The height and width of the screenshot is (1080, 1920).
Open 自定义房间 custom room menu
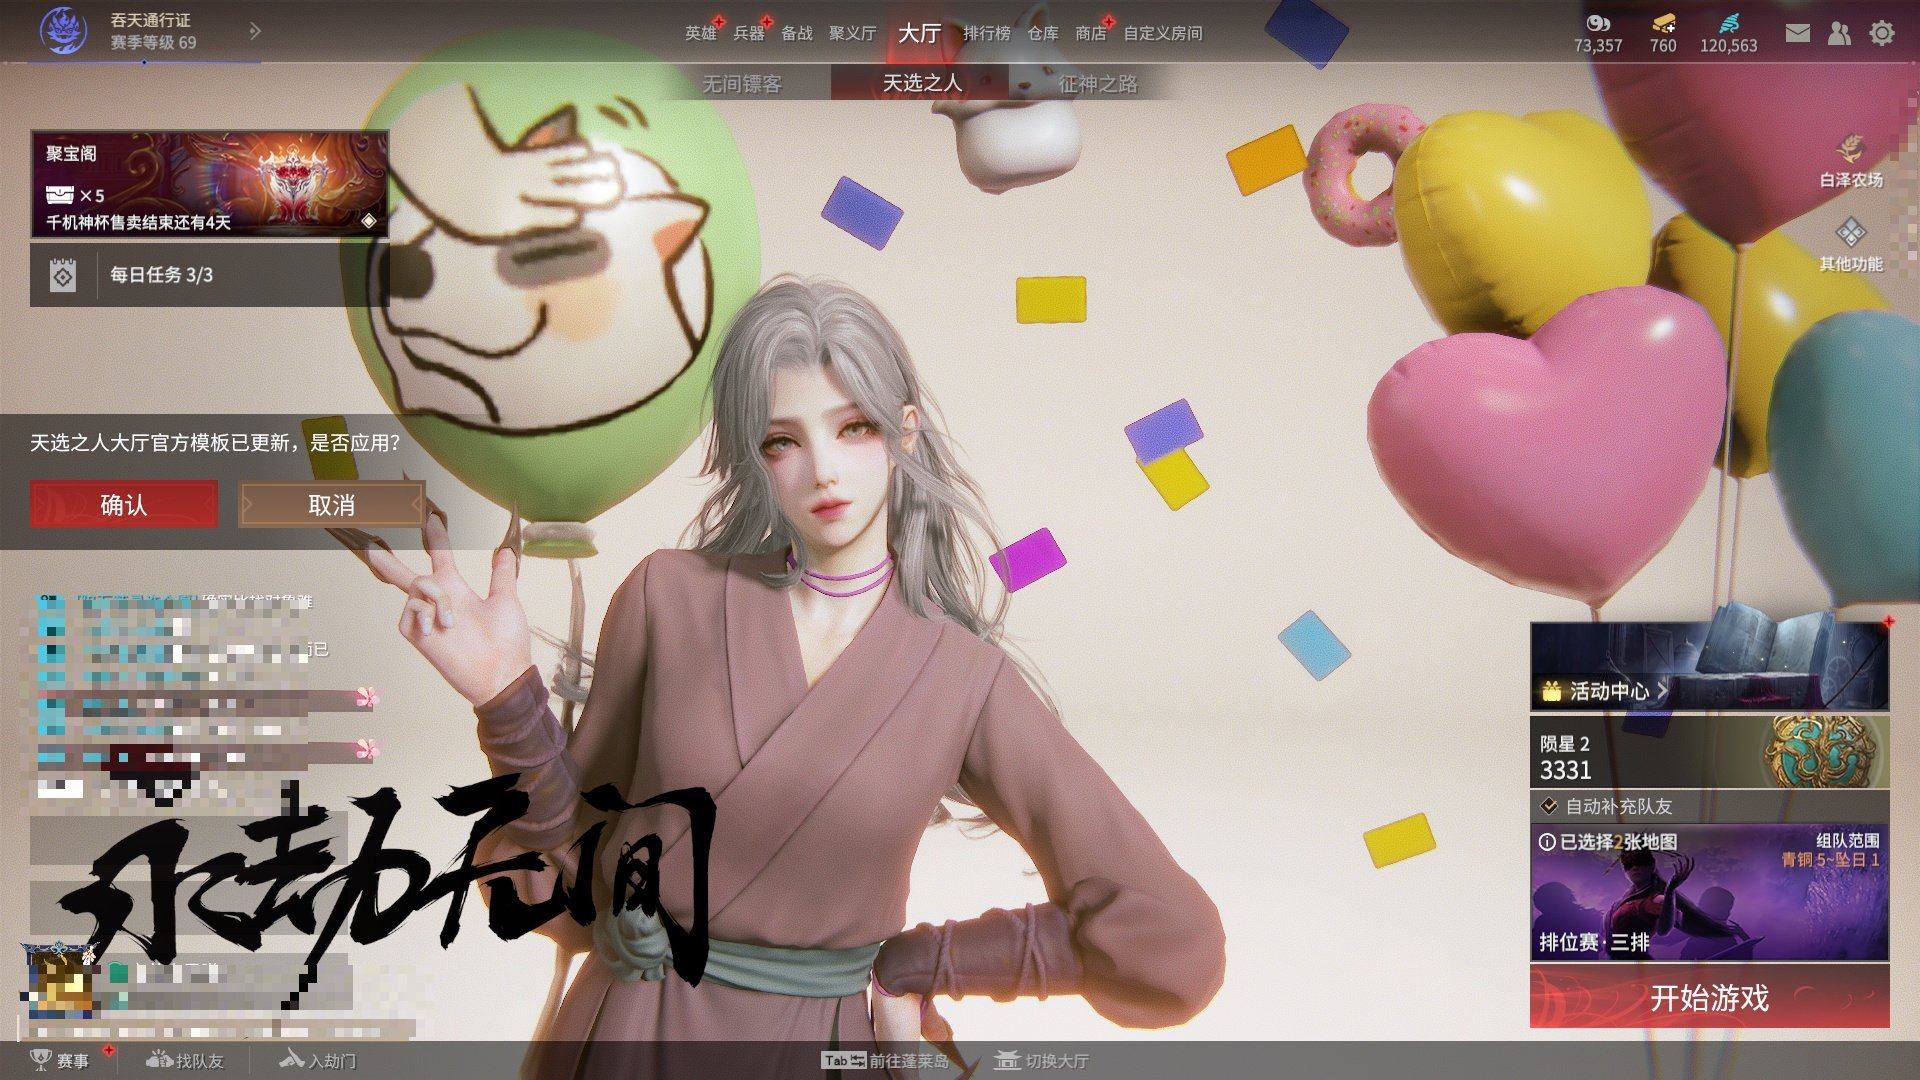pyautogui.click(x=1162, y=33)
